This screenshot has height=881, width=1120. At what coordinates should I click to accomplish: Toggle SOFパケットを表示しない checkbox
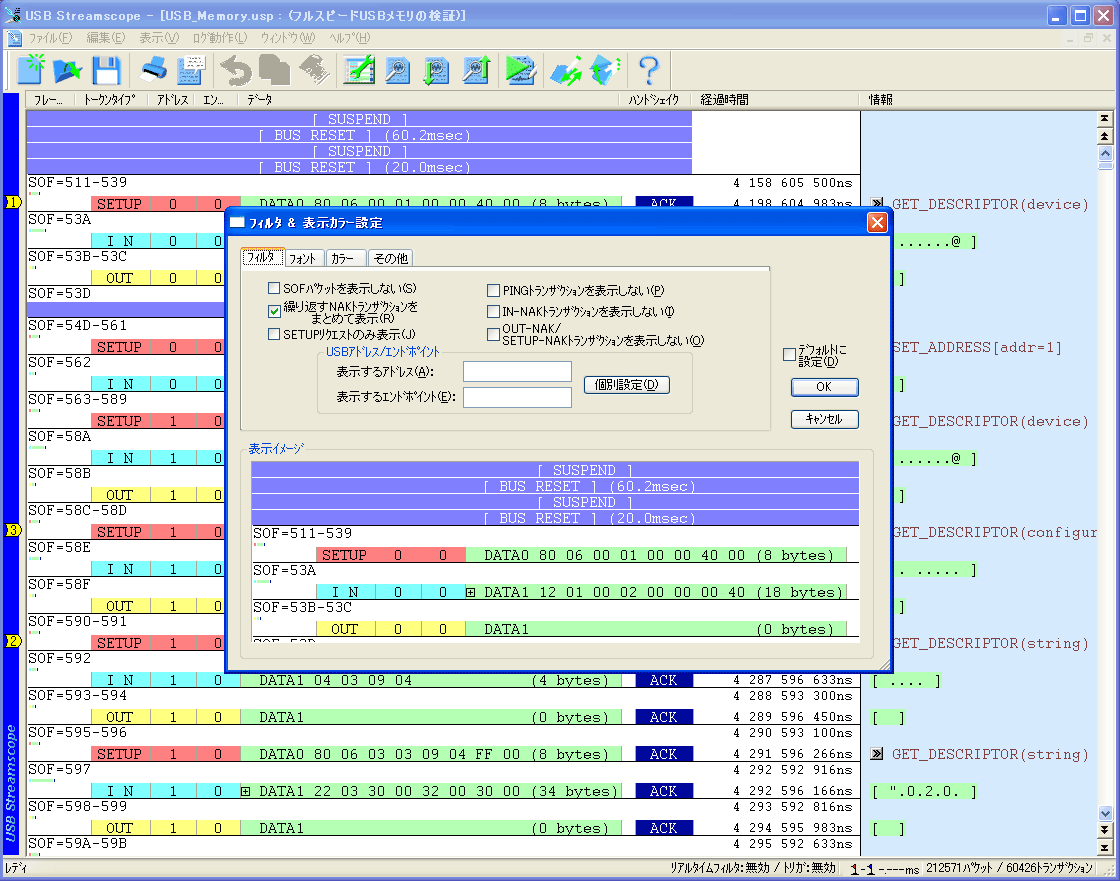[x=274, y=288]
